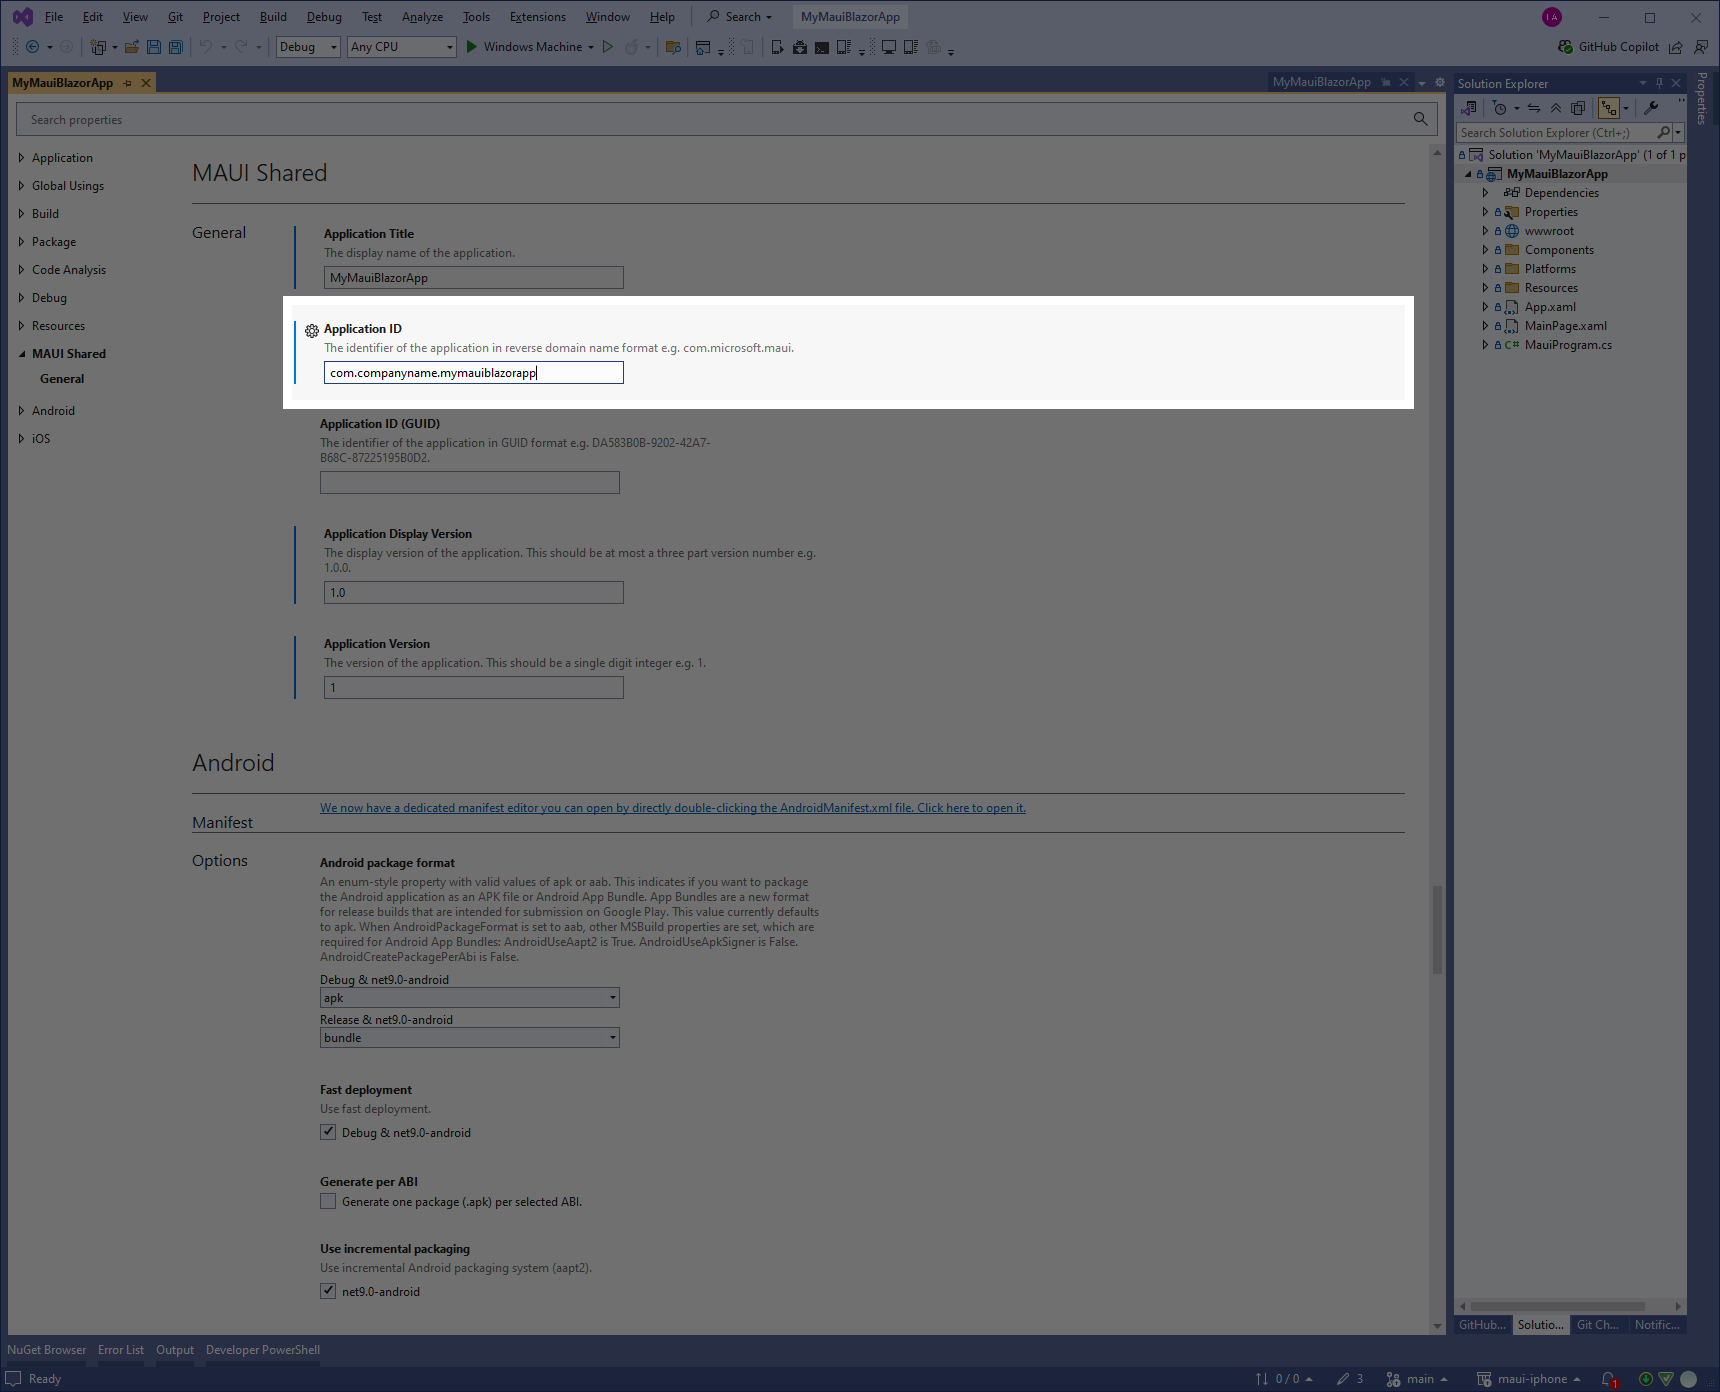Open the Developer PowerShell tab
Screen dimensions: 1720x1392
pos(263,1350)
